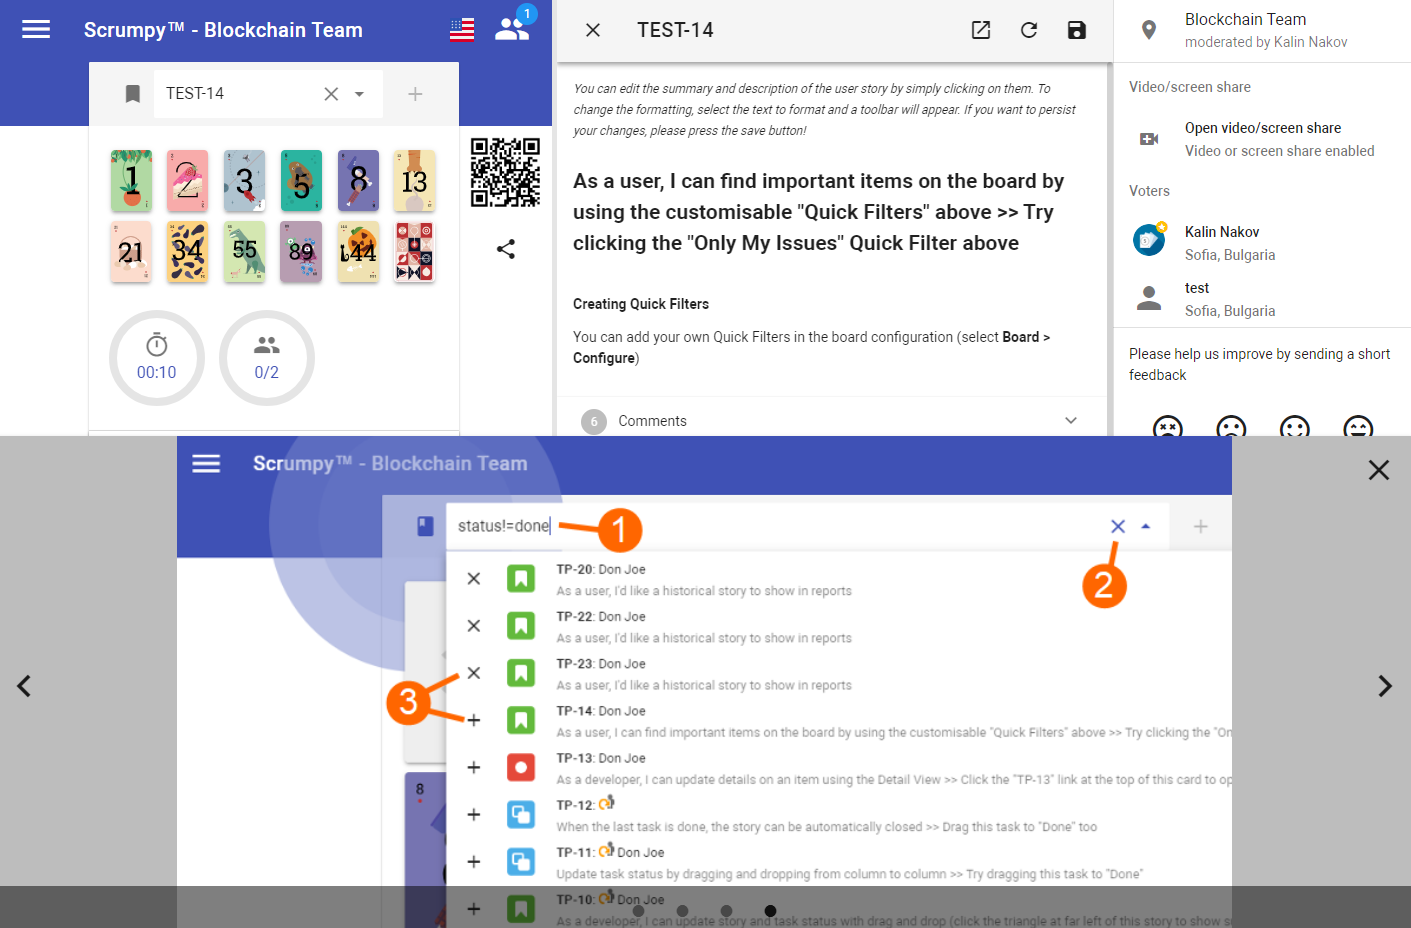Choose the sad feedback face
This screenshot has height=928, width=1411.
(x=1231, y=427)
